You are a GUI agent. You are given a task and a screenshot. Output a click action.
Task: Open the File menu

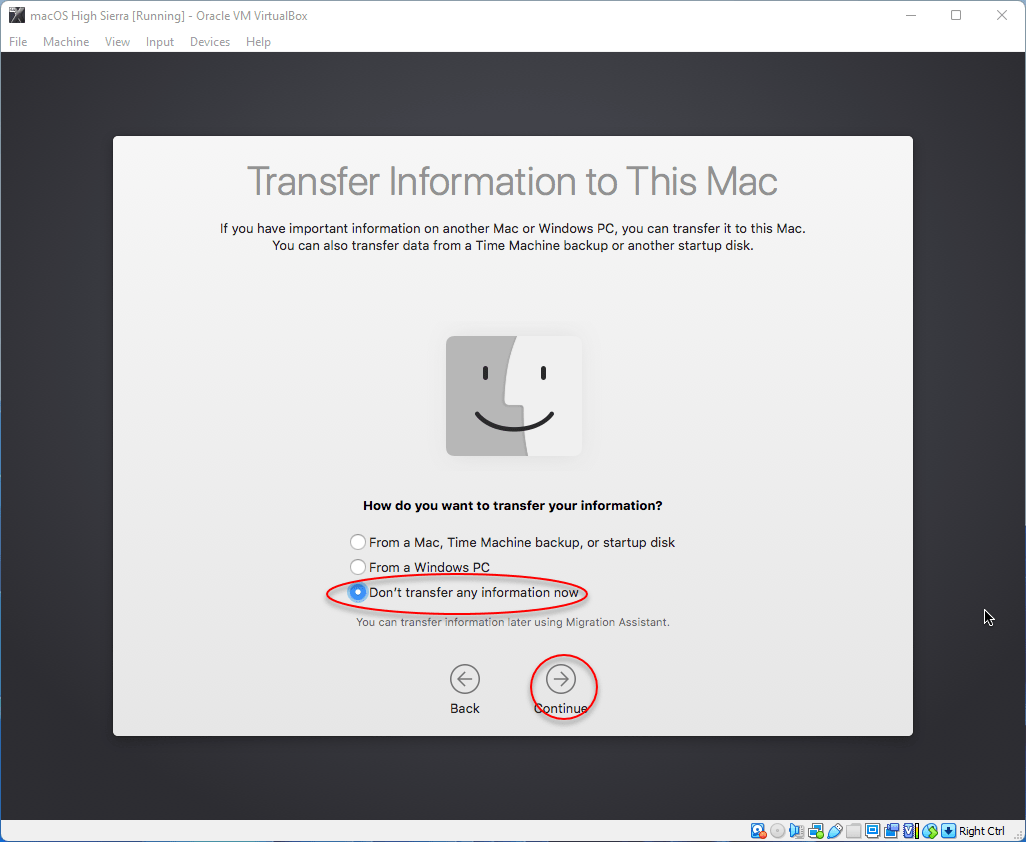pyautogui.click(x=18, y=42)
